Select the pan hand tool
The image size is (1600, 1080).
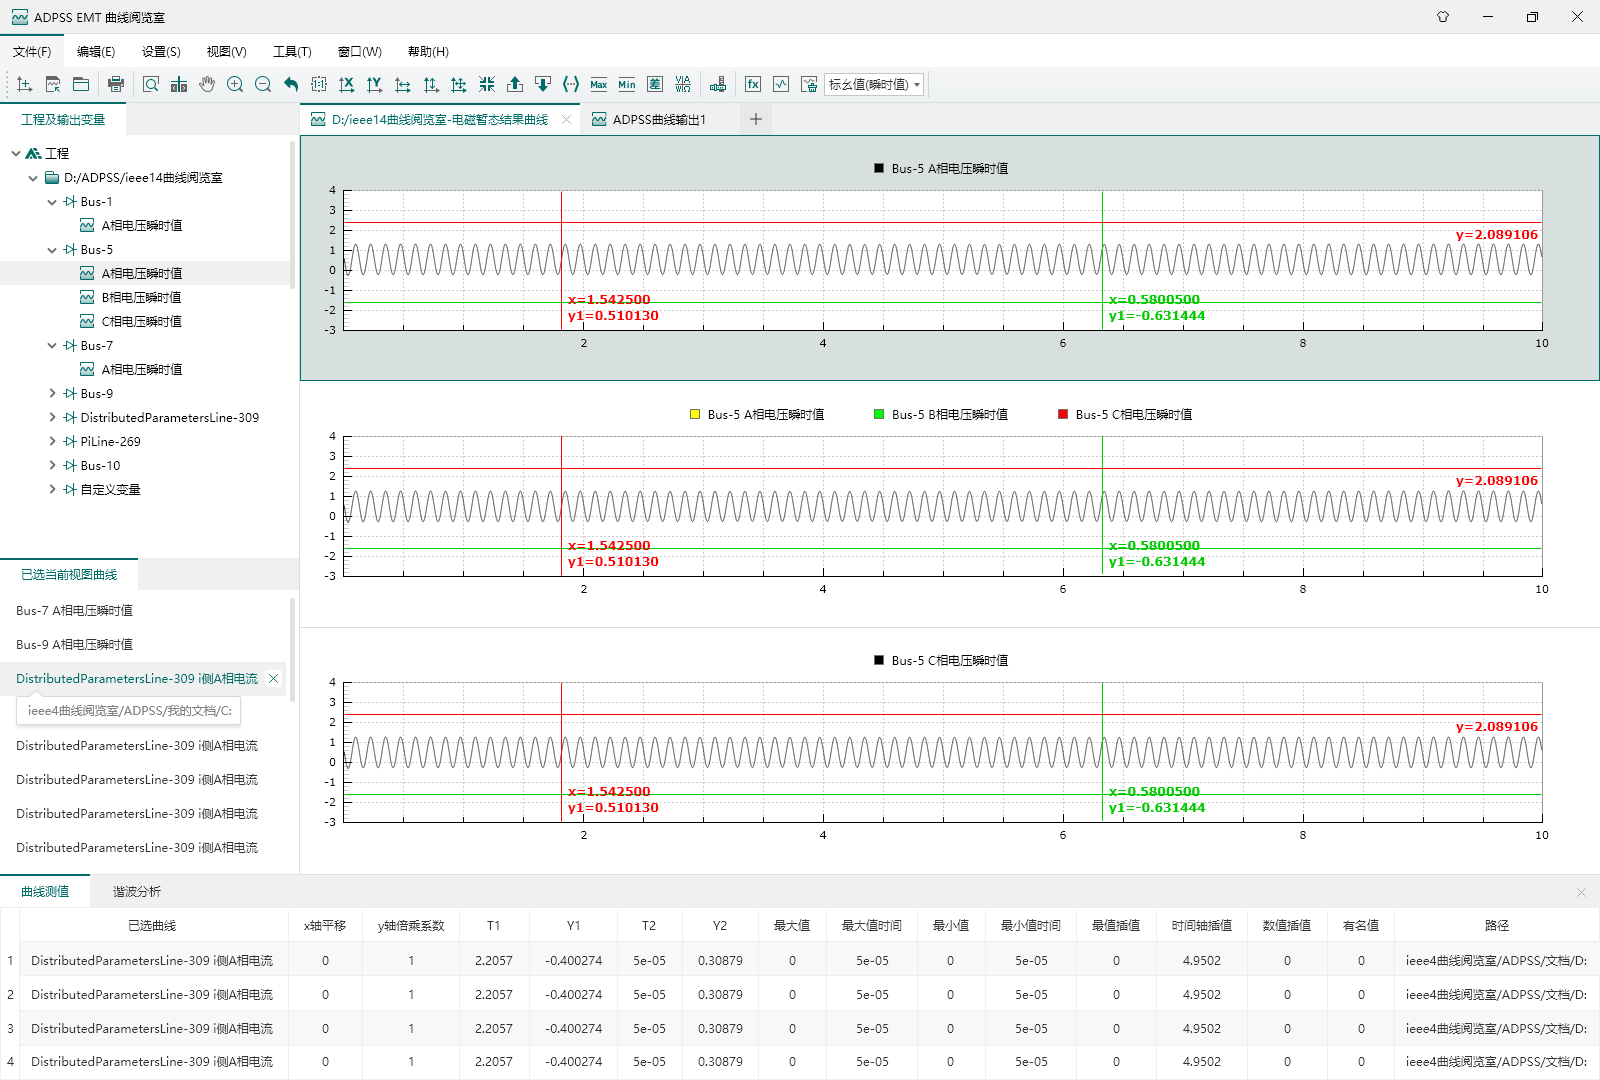[207, 85]
